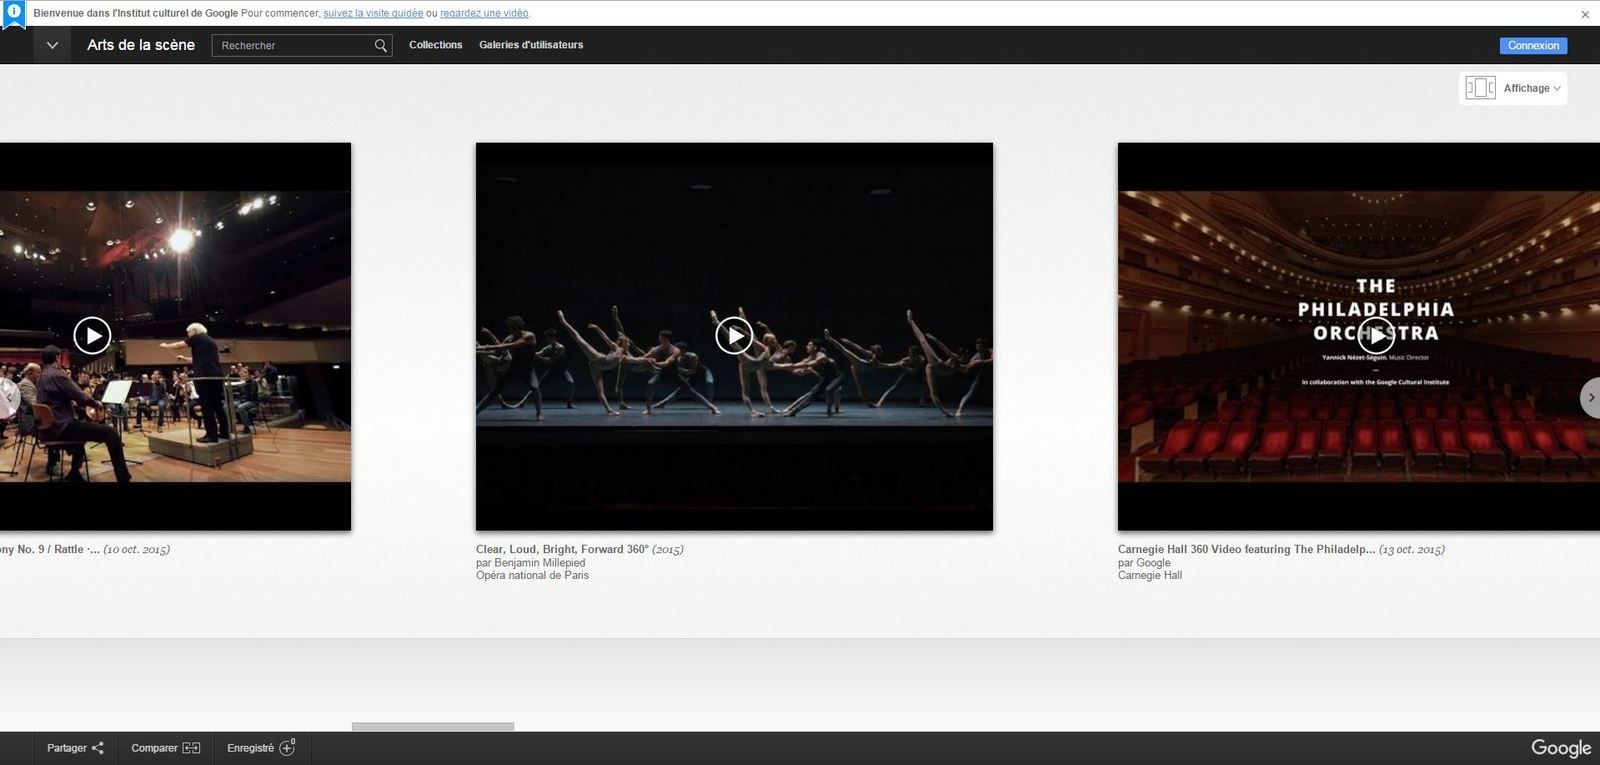Click the blue info bookmark icon
This screenshot has width=1600, height=765.
pos(14,15)
